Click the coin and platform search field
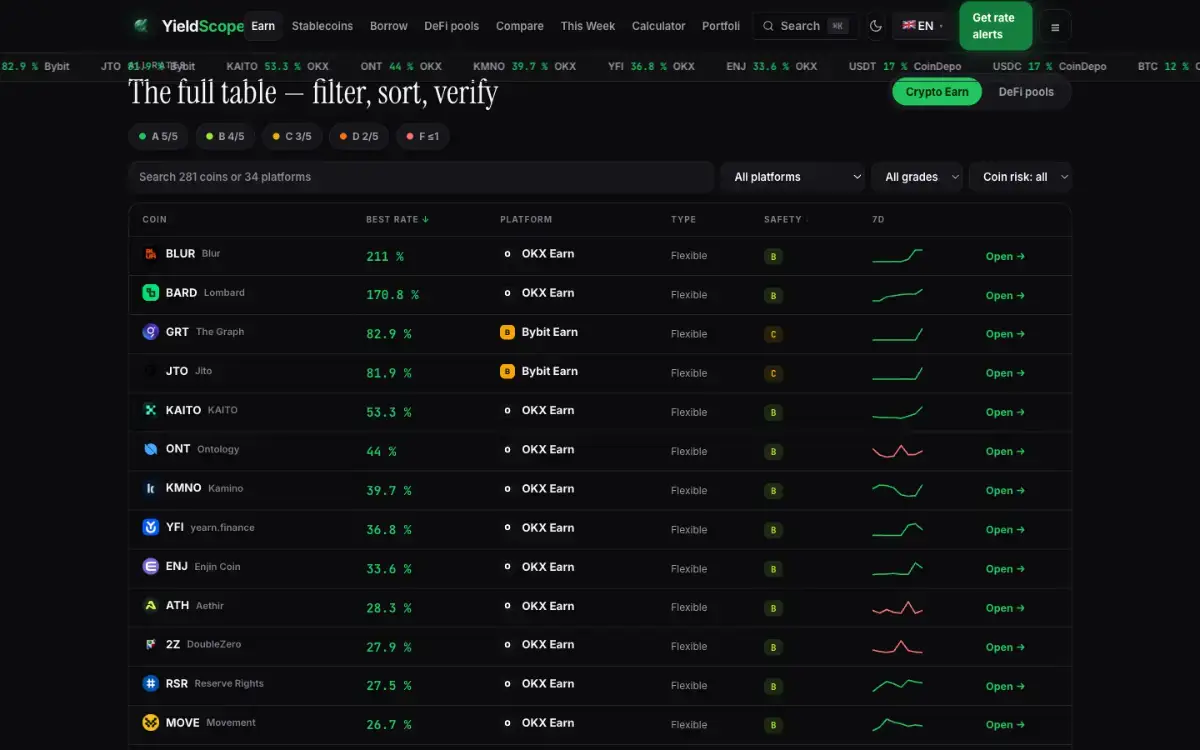Image resolution: width=1200 pixels, height=750 pixels. [421, 177]
